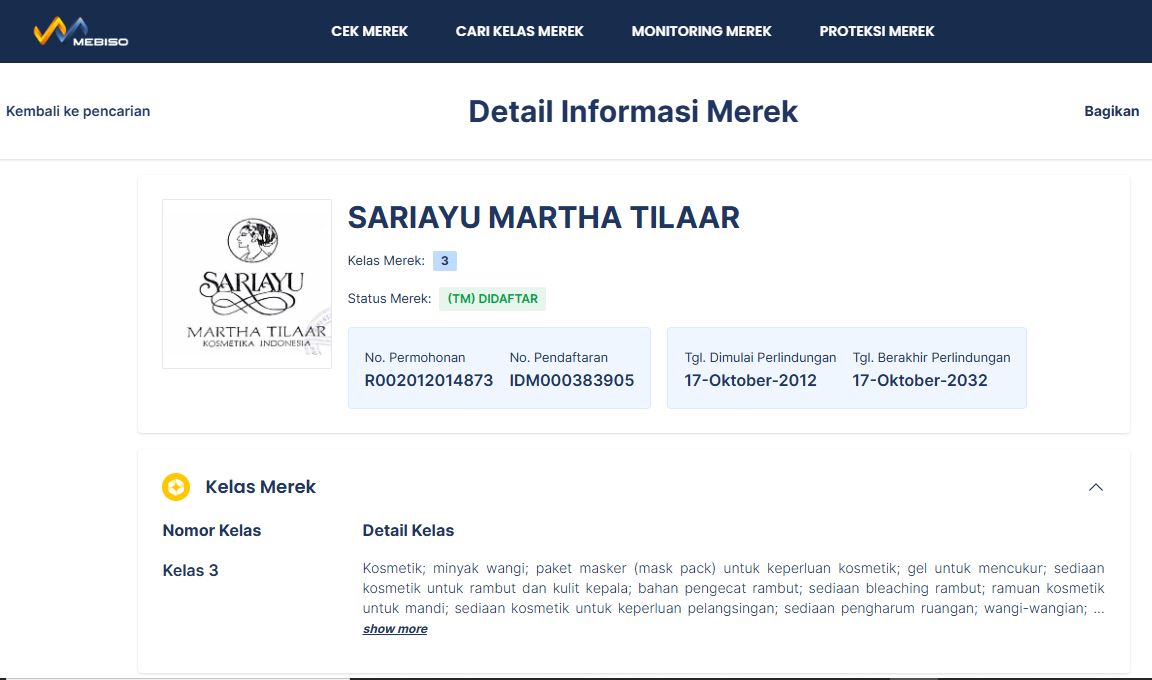
Task: Click the Tgl. Berakhir Perlindungan label
Action: (931, 358)
